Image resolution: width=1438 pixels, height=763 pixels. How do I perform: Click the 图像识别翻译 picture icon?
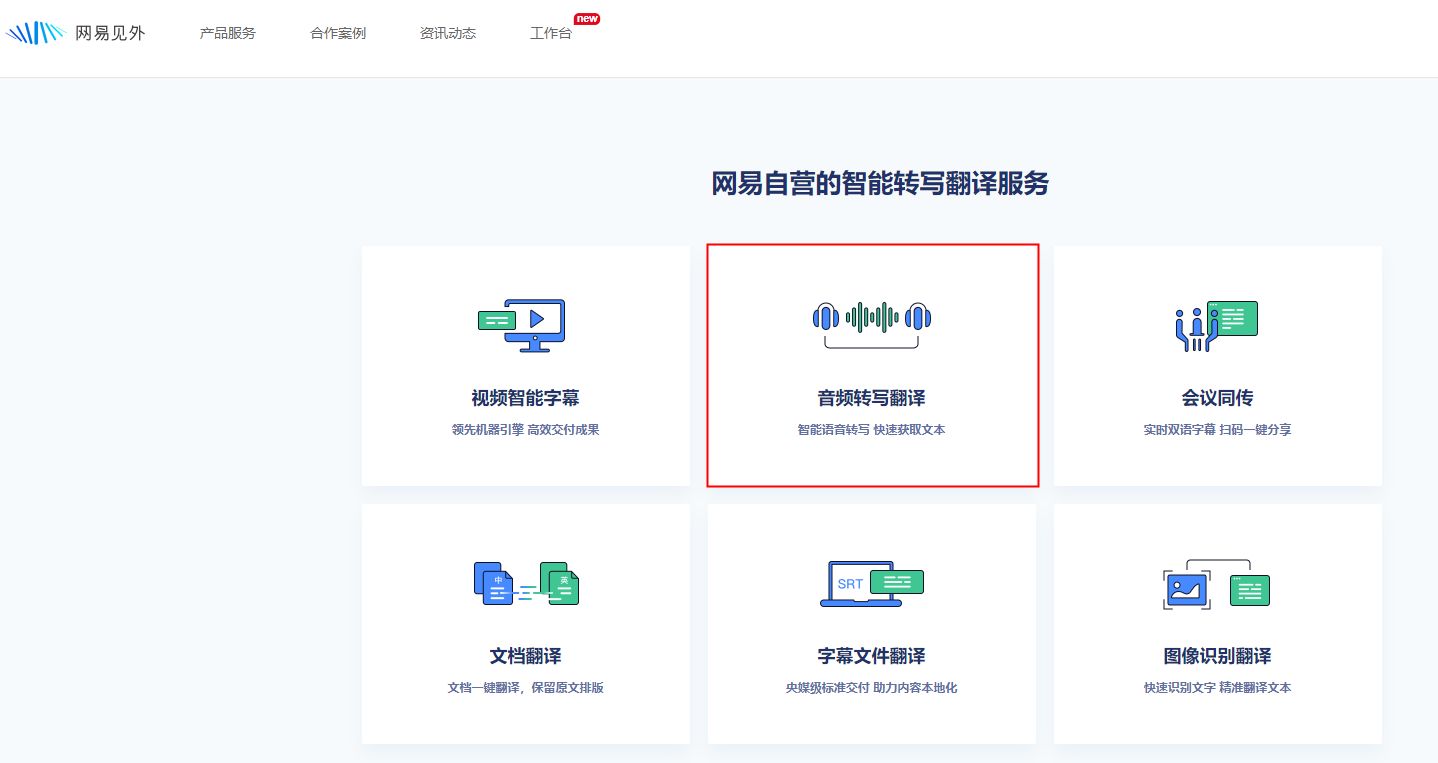(x=1217, y=585)
